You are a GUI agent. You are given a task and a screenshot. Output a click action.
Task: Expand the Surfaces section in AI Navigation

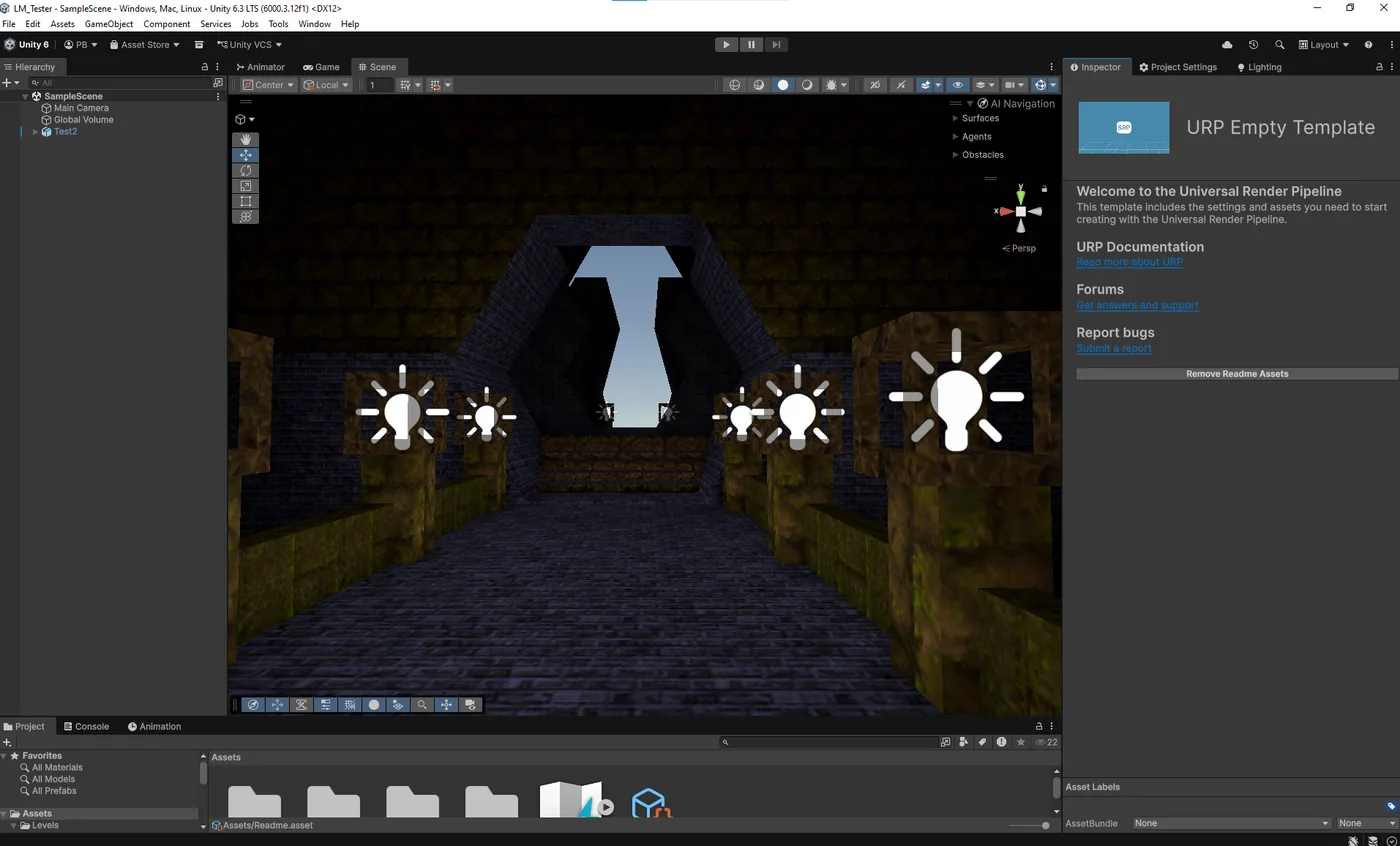coord(955,118)
